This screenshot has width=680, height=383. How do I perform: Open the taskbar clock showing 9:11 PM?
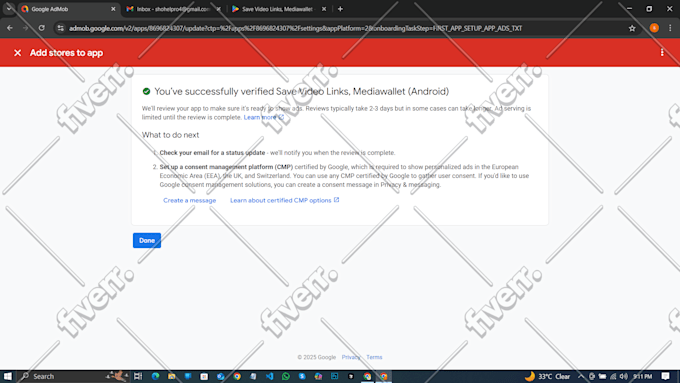click(642, 376)
